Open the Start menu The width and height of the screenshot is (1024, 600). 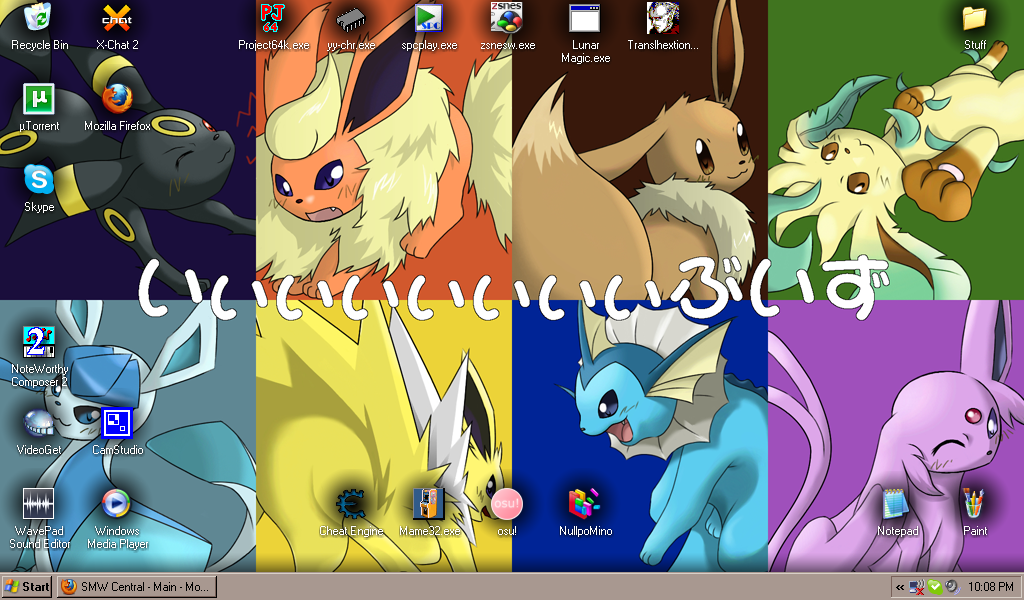point(27,586)
